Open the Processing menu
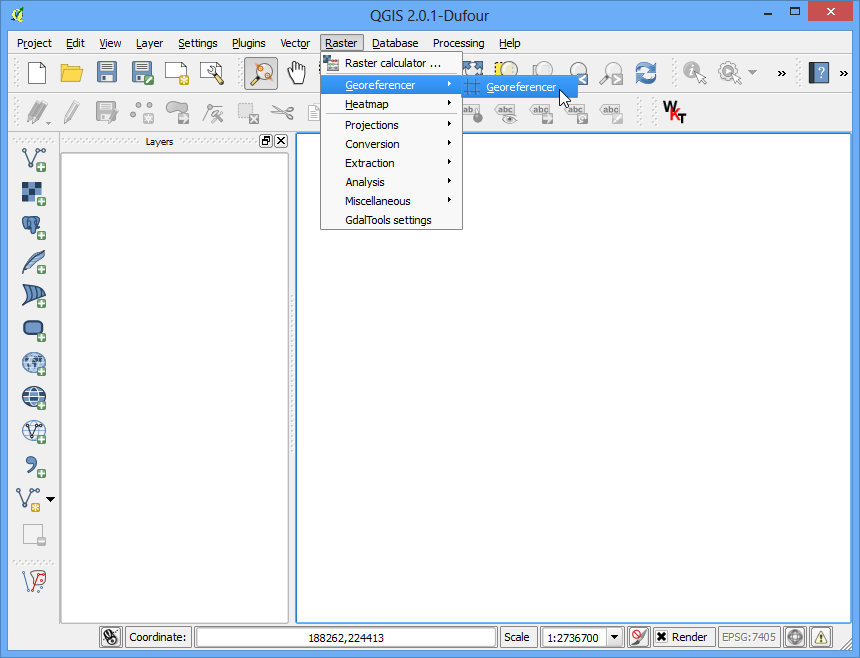The width and height of the screenshot is (860, 658). click(x=459, y=43)
